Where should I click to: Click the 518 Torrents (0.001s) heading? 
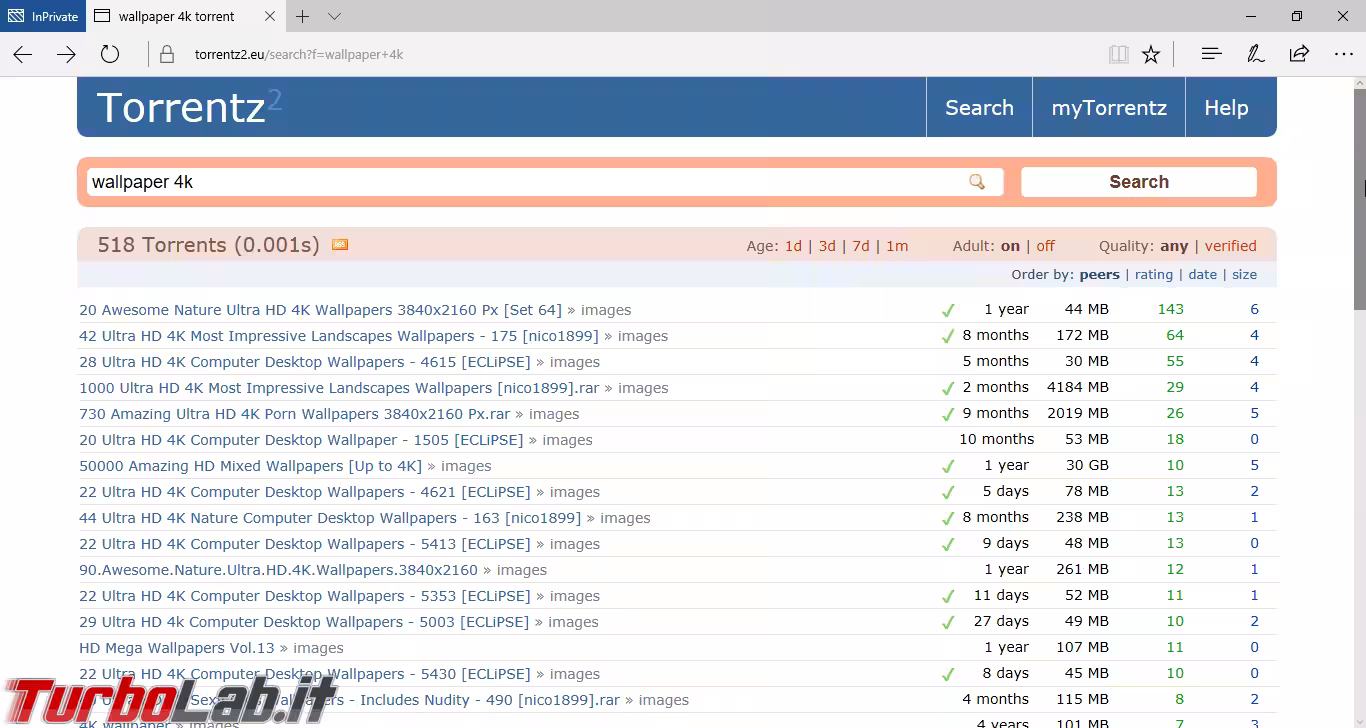point(208,245)
